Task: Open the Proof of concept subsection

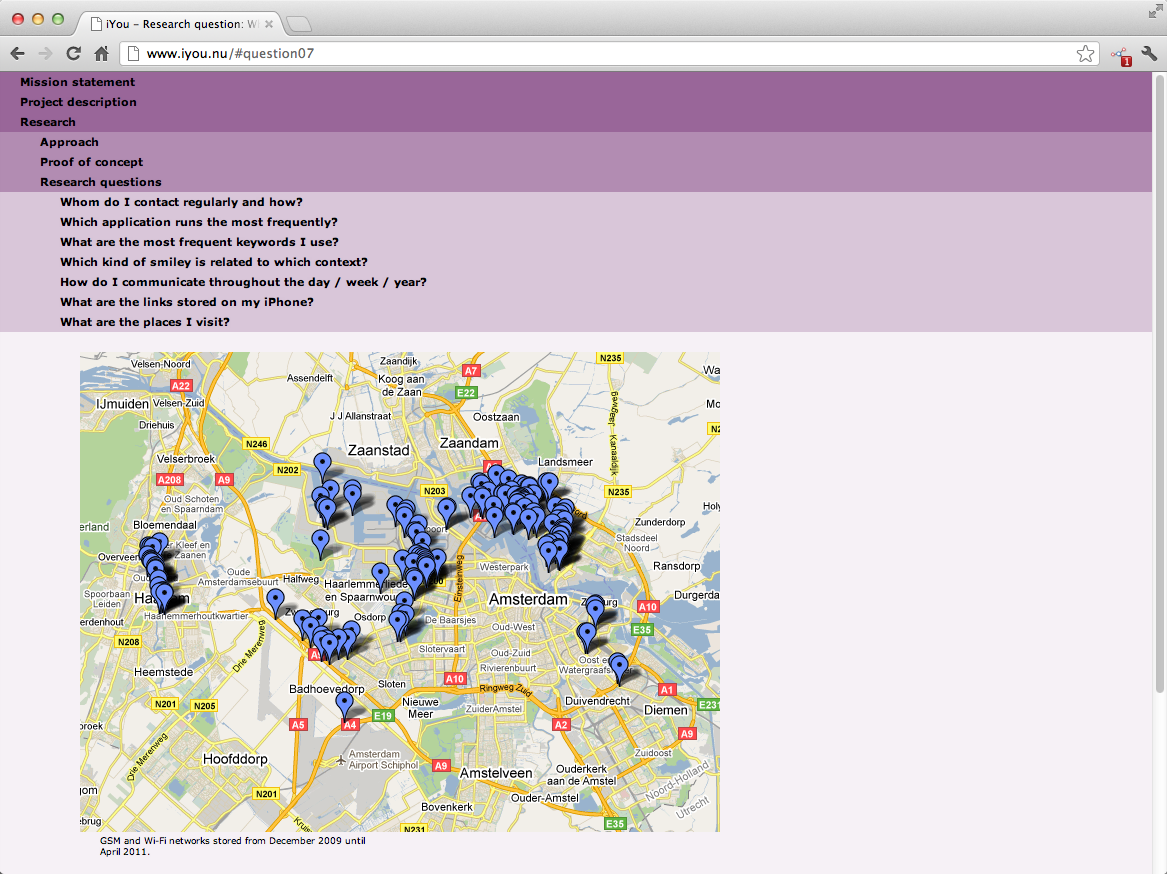Action: 91,162
